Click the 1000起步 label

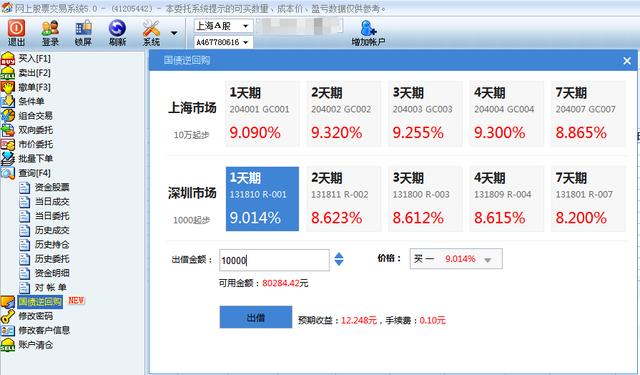coord(191,220)
